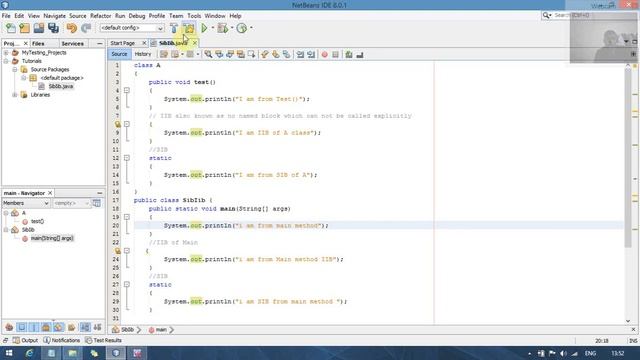Toggle Rectangular Selection in editor toolbar
Viewport: 640px width, 360px height.
[251, 54]
